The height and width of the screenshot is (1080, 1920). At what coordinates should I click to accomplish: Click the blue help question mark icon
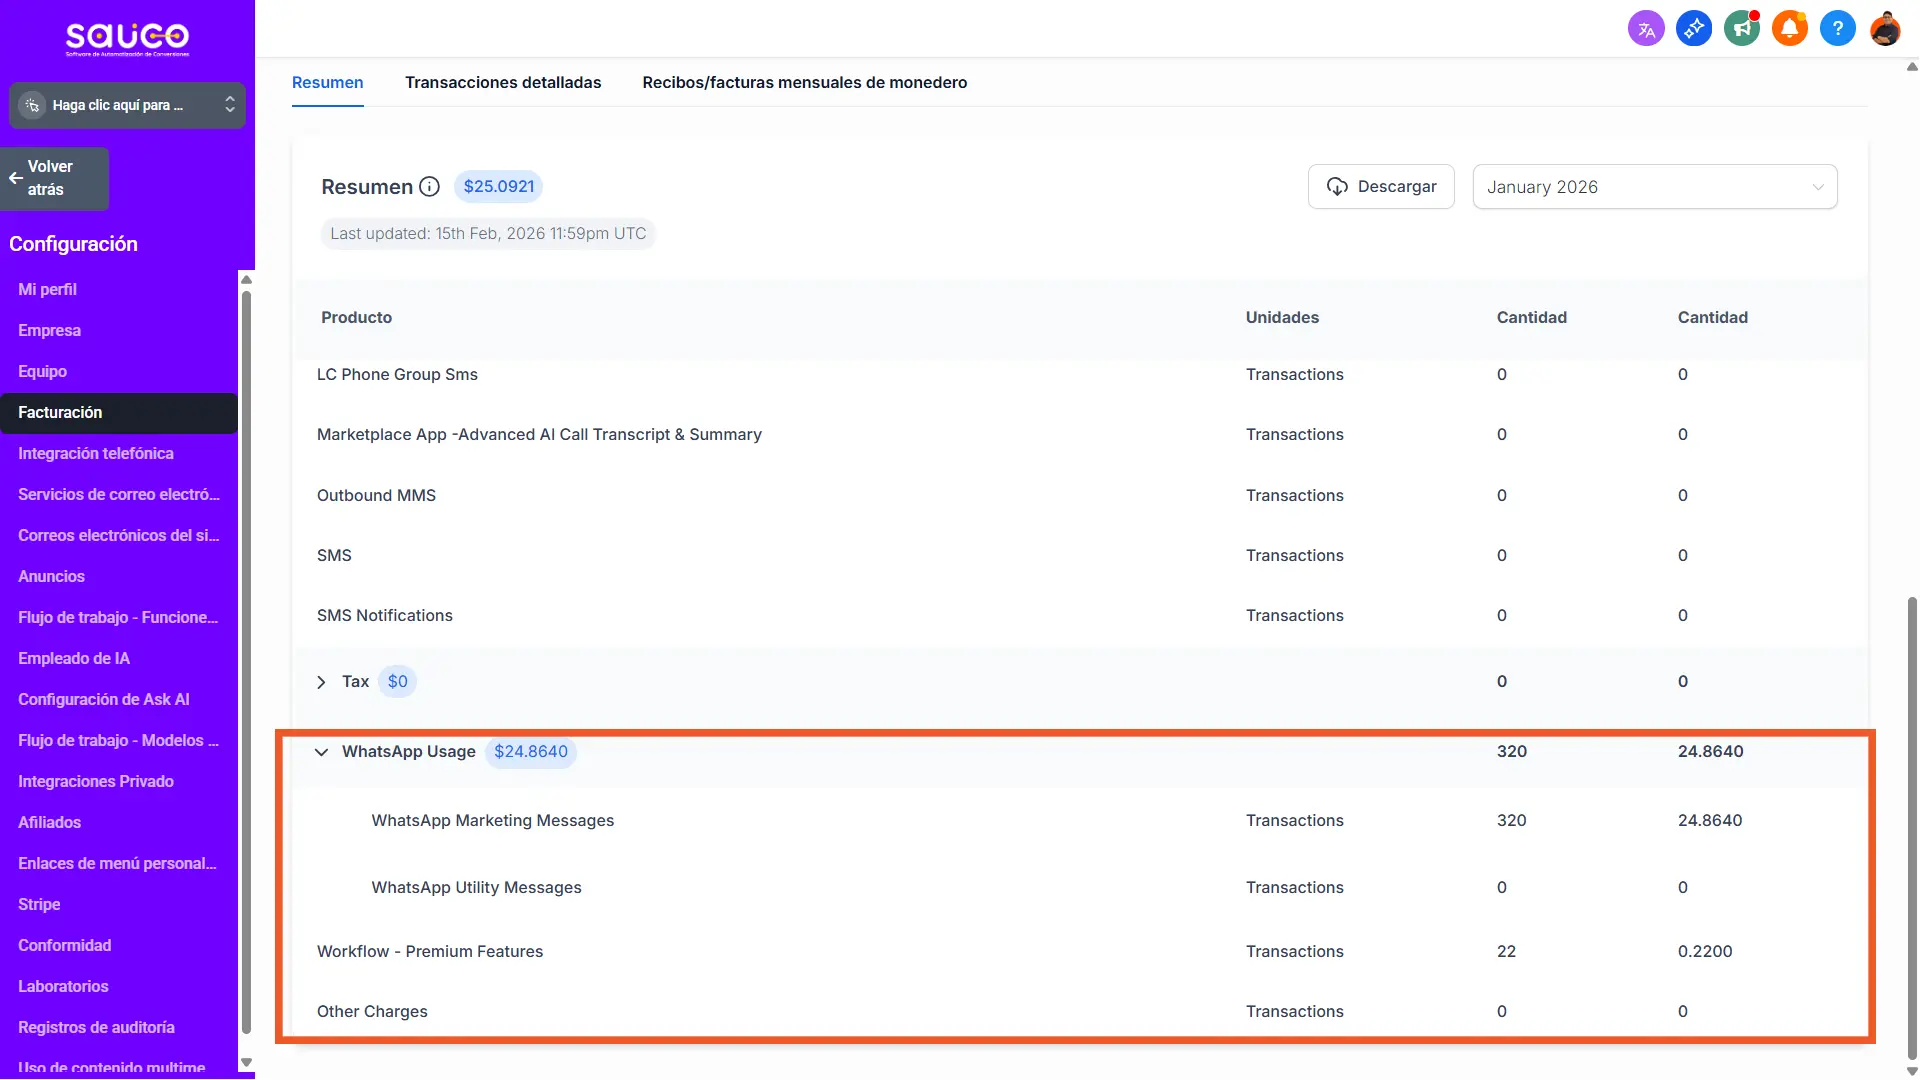[x=1838, y=29]
